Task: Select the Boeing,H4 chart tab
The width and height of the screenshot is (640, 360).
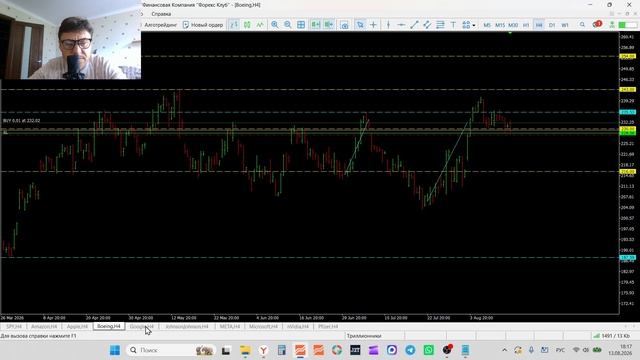Action: 109,326
